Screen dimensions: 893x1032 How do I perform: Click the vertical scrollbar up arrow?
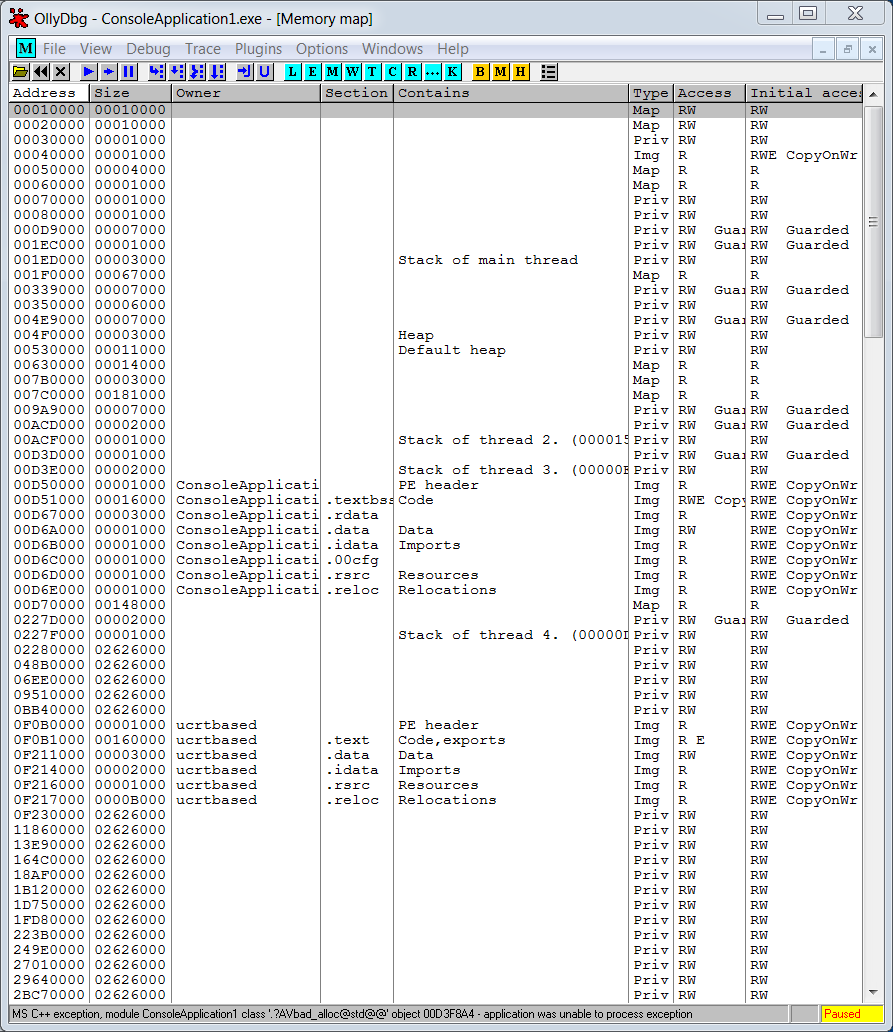[x=873, y=94]
